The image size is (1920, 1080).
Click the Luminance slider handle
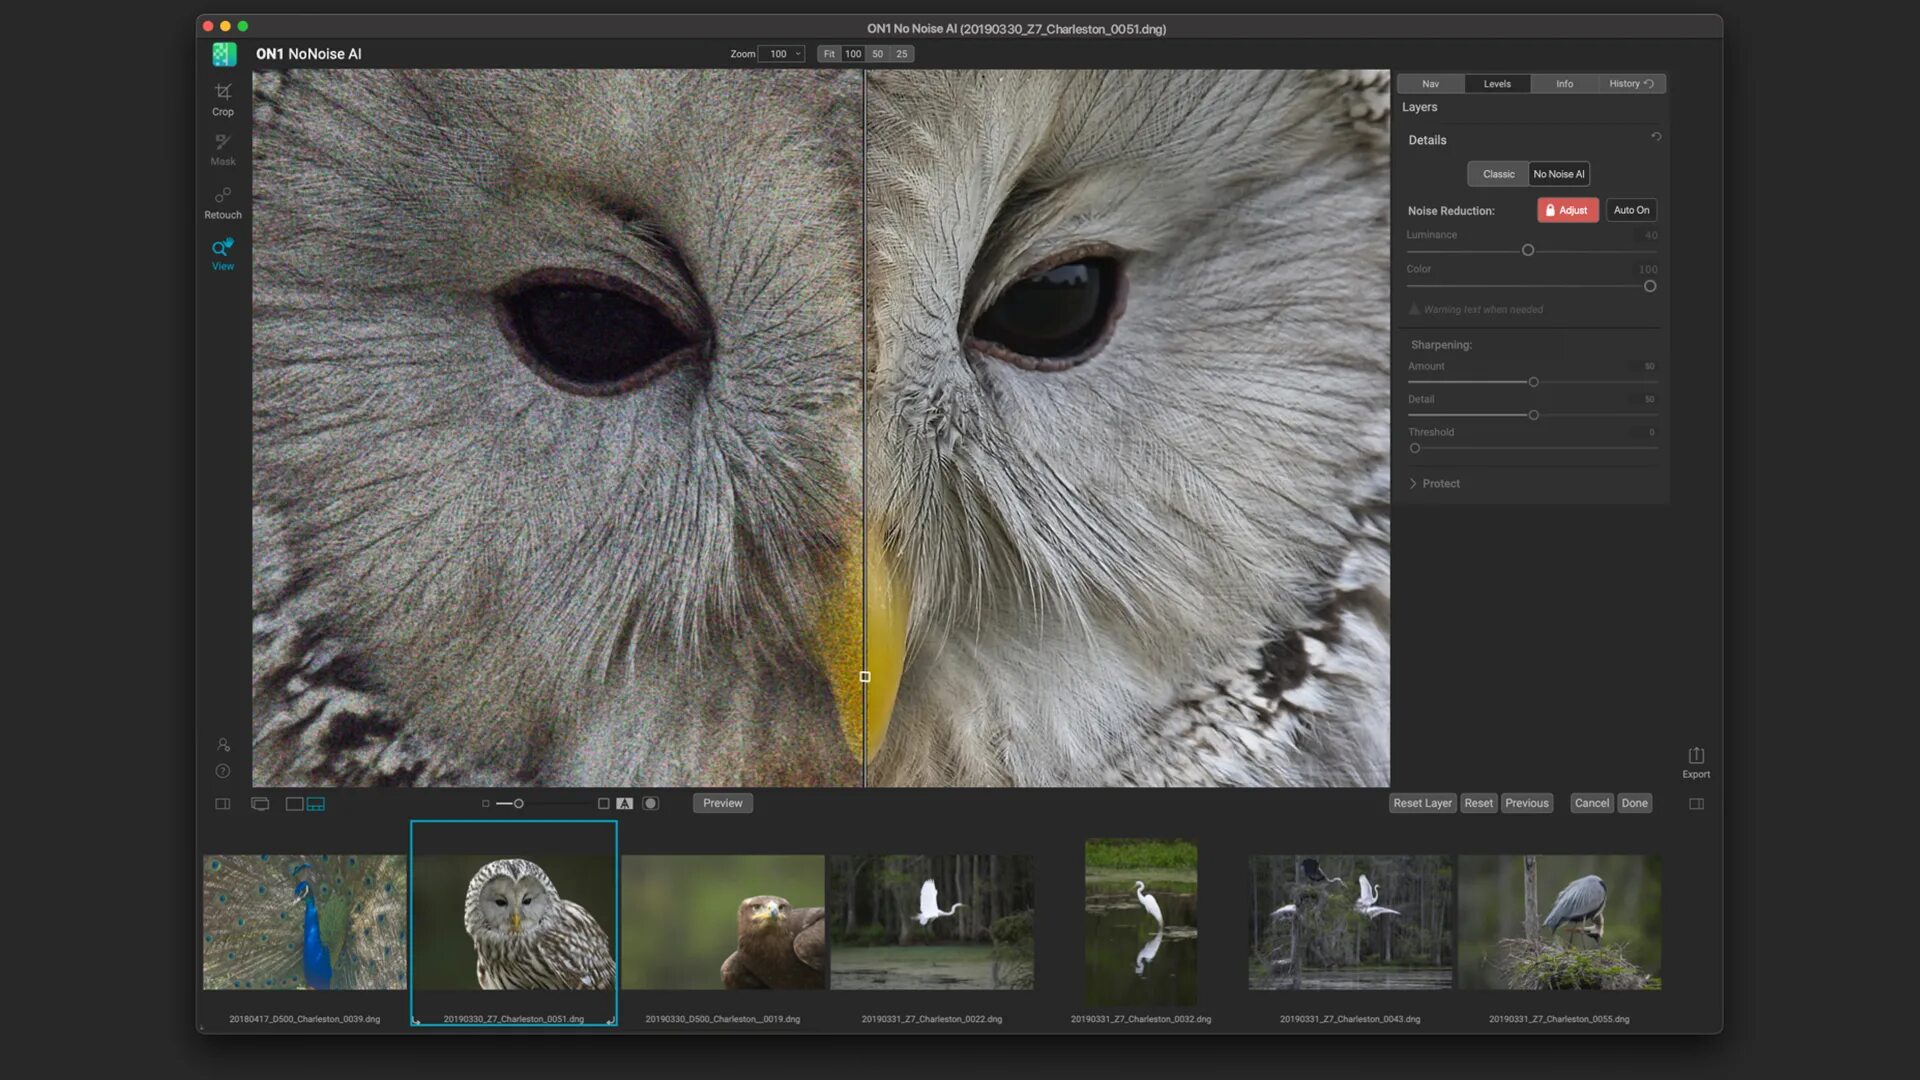[x=1527, y=250]
